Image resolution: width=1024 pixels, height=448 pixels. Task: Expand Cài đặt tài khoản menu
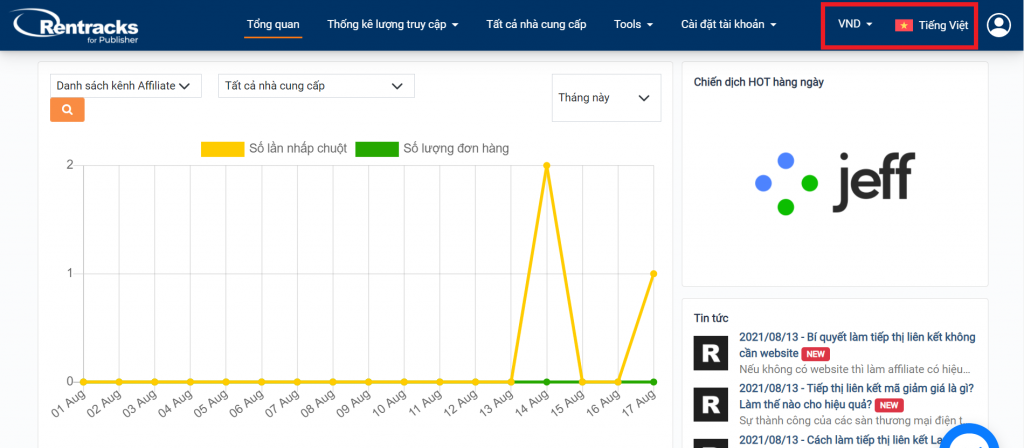(729, 25)
